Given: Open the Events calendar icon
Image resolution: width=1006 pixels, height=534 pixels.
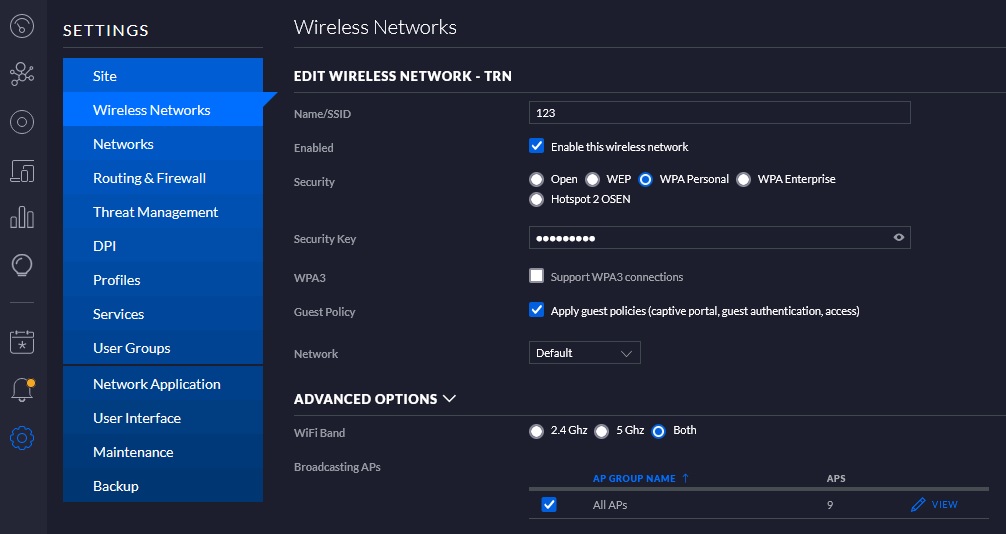Looking at the screenshot, I should 22,341.
